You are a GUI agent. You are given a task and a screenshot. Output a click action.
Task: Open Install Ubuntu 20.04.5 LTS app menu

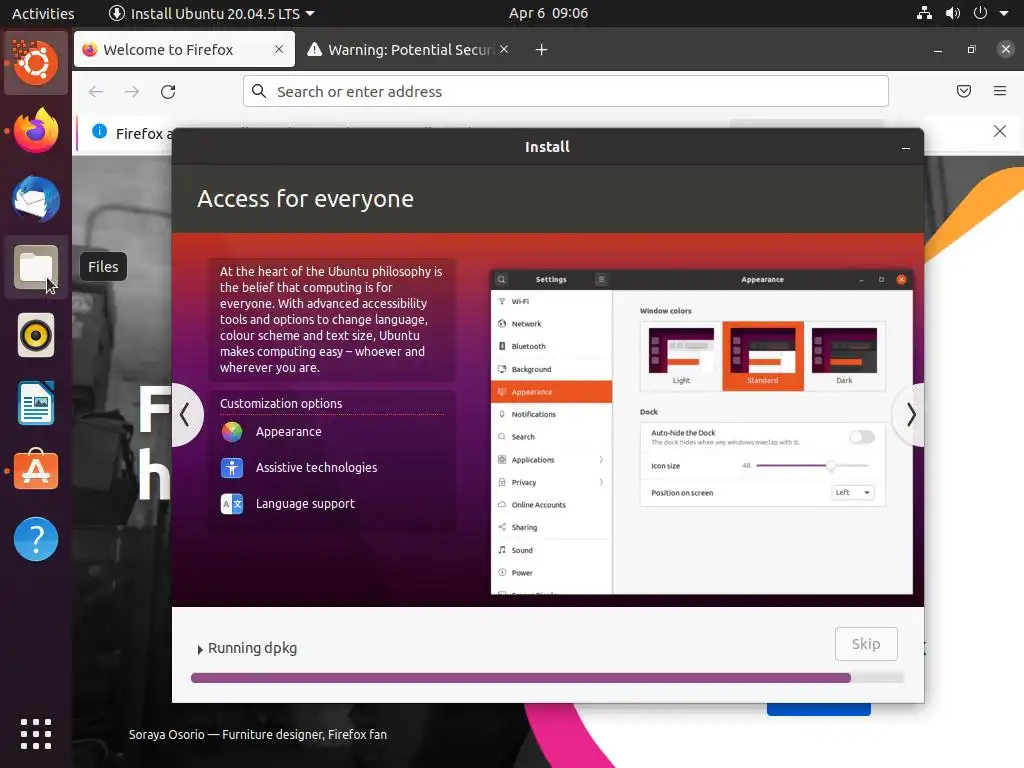point(211,13)
